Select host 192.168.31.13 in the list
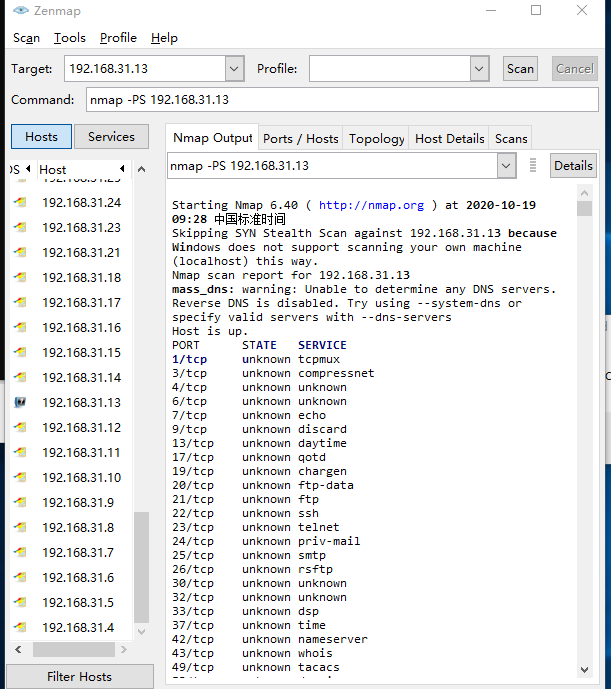Viewport: 611px width, 689px height. coord(81,403)
